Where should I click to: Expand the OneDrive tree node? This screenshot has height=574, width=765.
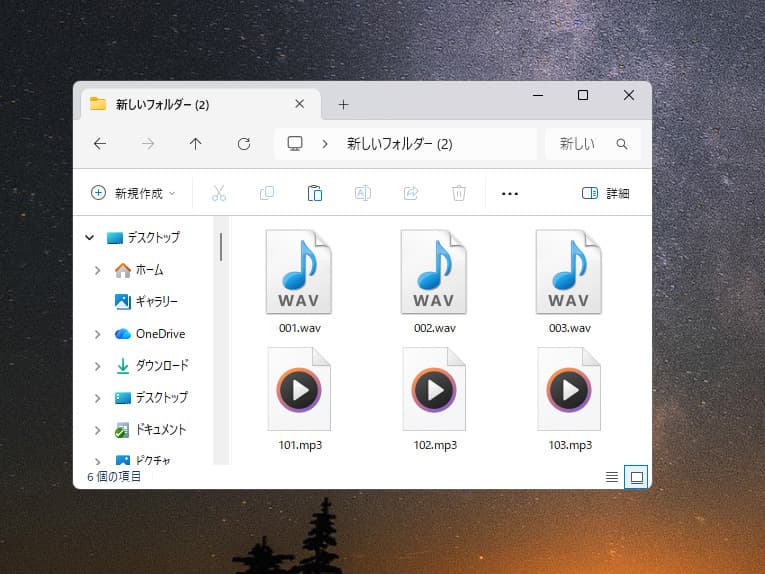pyautogui.click(x=97, y=334)
